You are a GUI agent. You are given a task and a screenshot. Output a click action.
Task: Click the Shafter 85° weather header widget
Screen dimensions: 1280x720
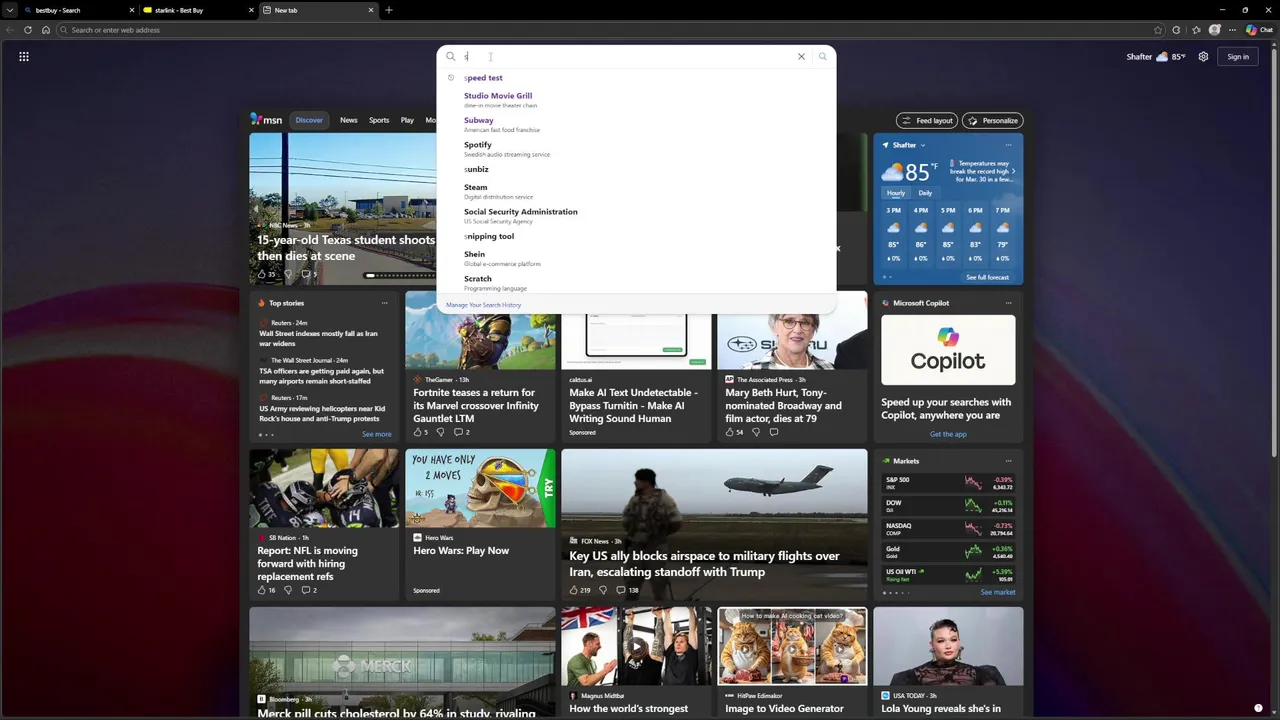tap(1156, 57)
